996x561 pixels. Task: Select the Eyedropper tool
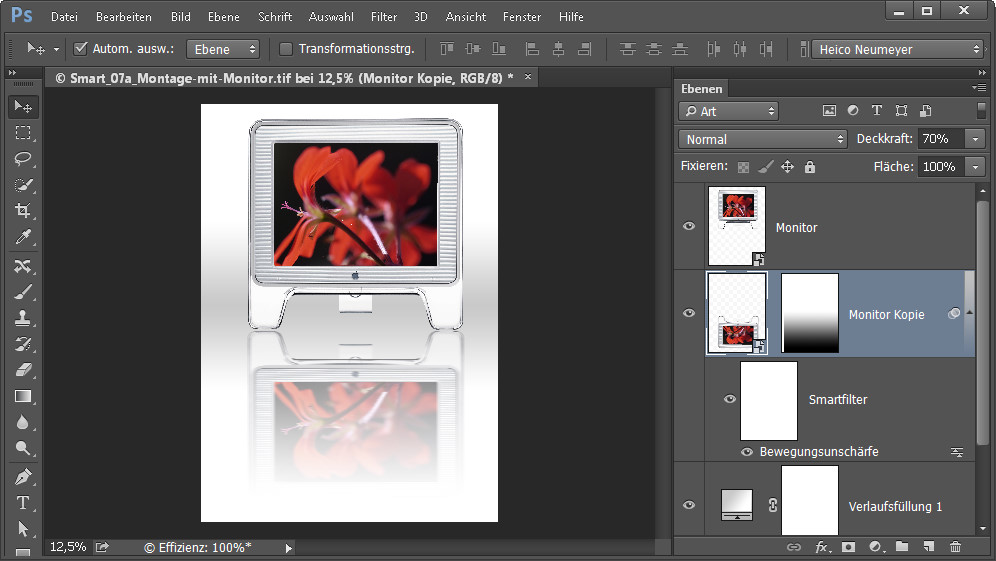23,237
